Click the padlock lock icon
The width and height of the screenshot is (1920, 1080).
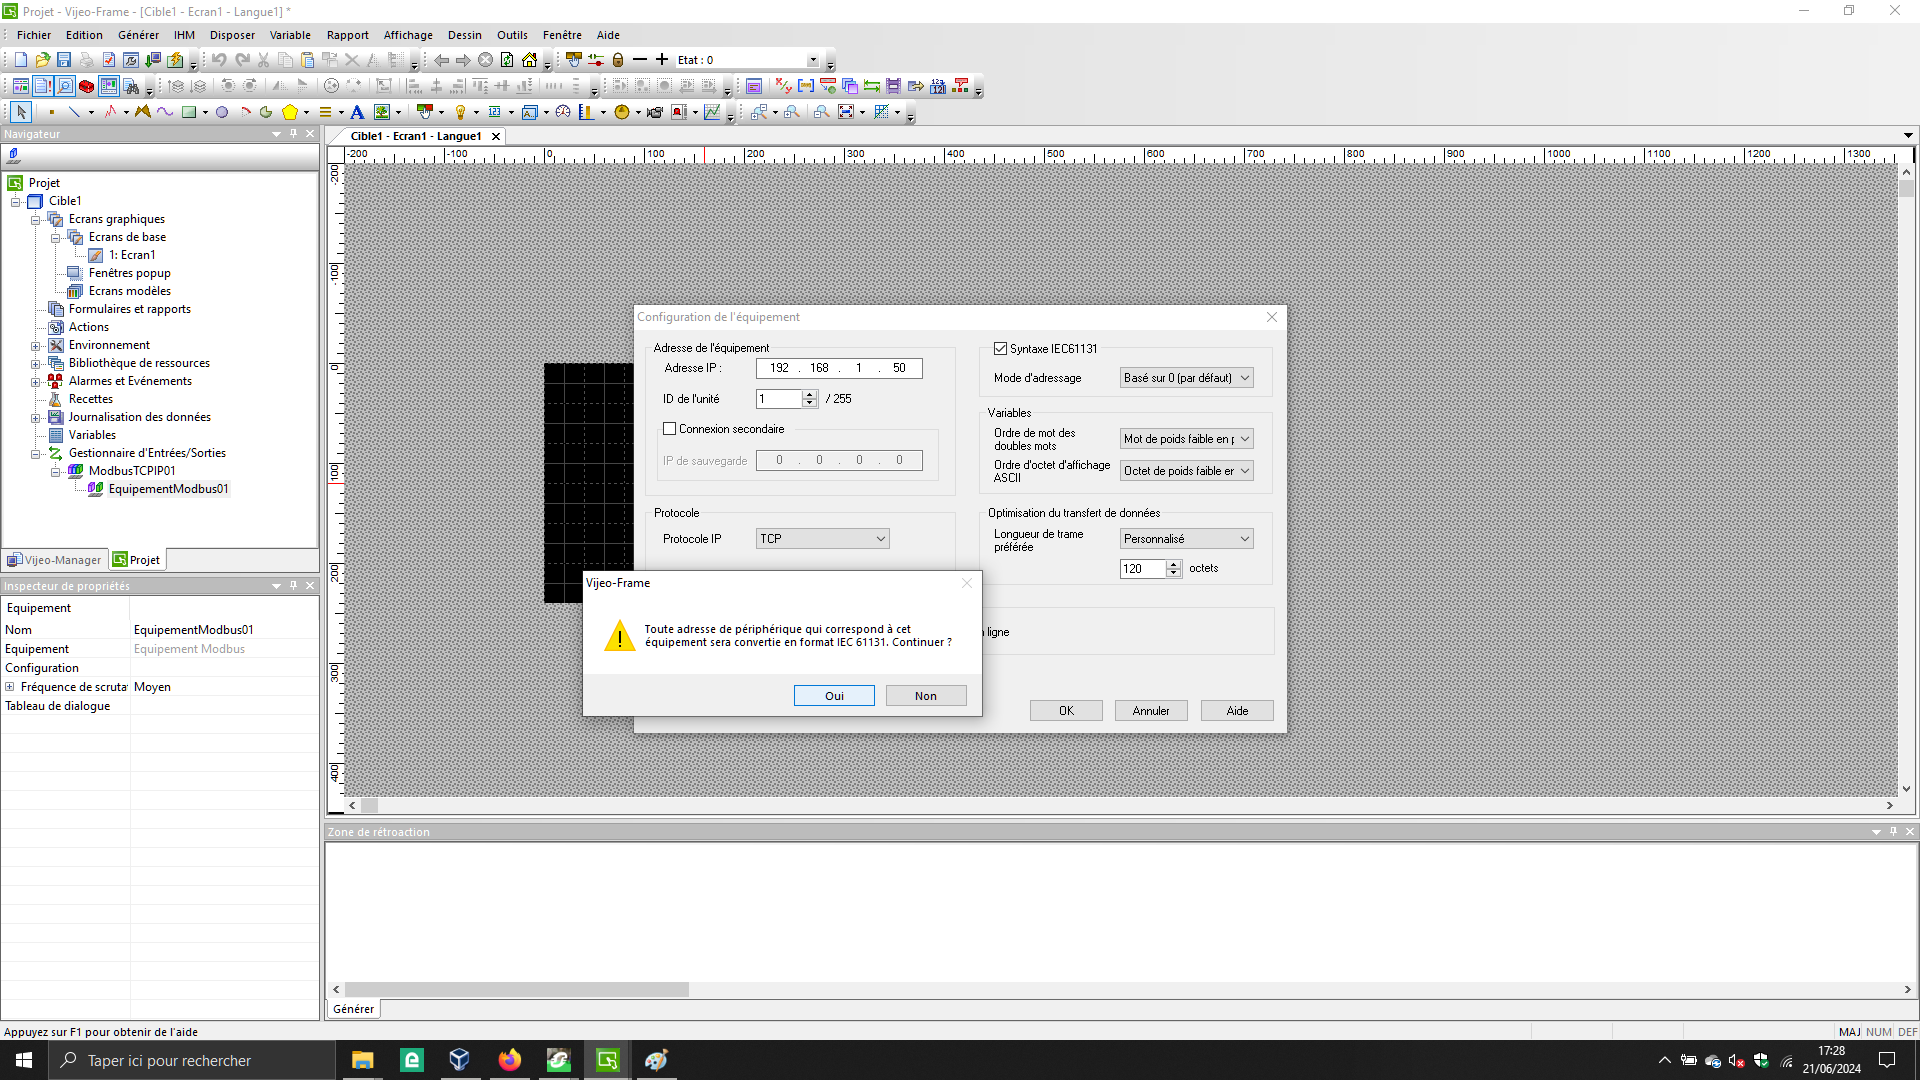tap(618, 60)
